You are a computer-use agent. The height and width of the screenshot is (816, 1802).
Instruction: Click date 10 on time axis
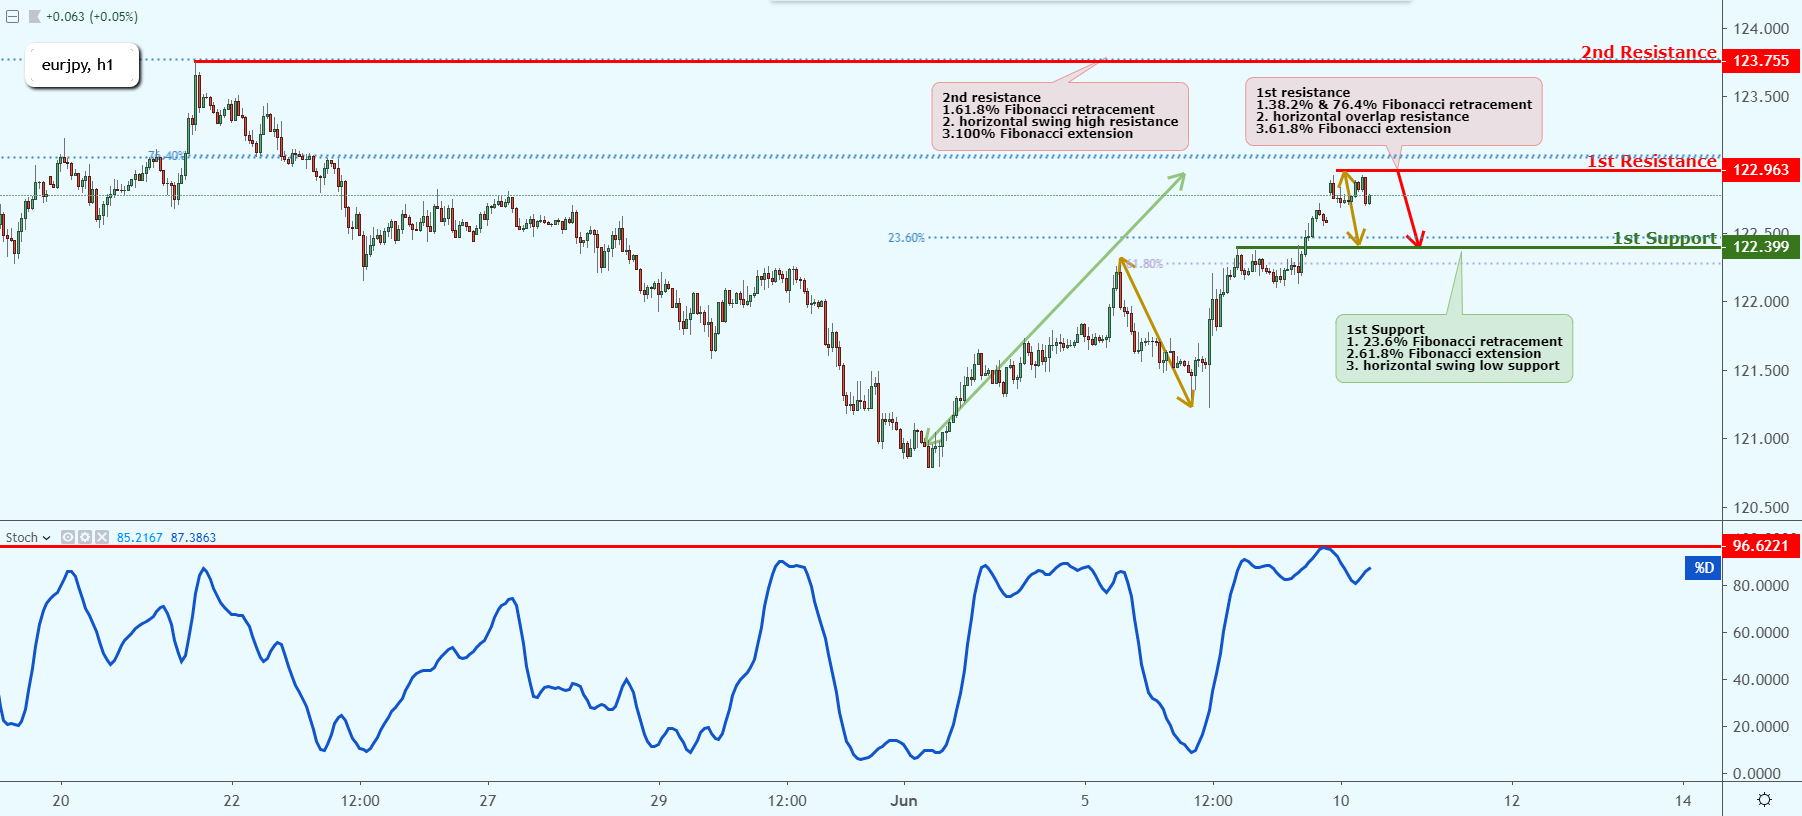[x=1341, y=801]
